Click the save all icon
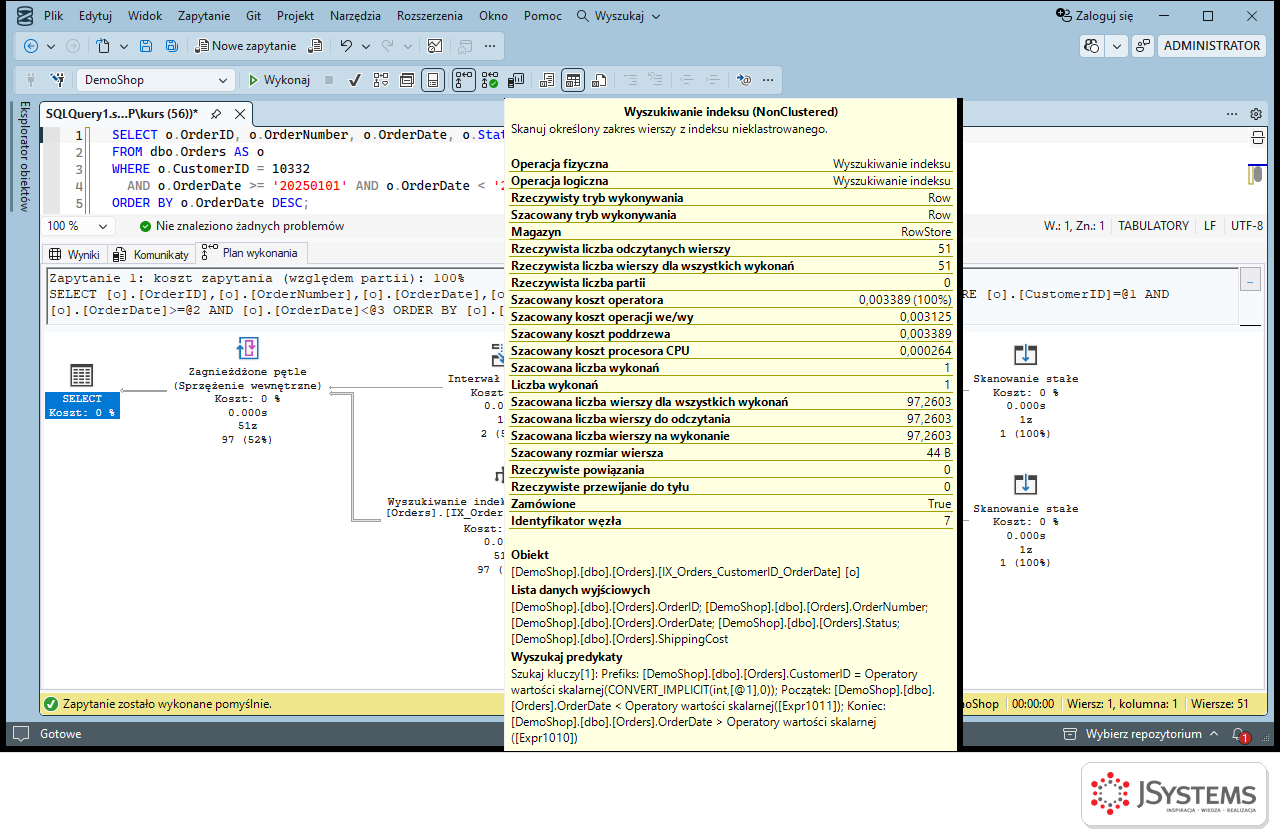Viewport: 1280px width, 835px height. (172, 46)
